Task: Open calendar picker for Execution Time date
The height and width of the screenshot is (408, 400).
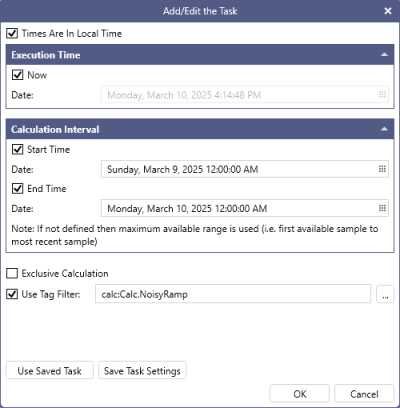Action: (x=382, y=95)
